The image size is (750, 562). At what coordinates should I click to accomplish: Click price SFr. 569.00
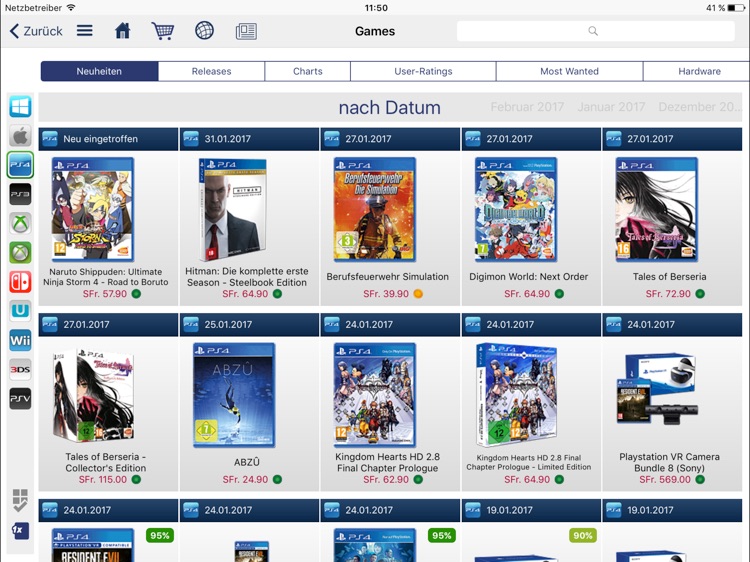[x=665, y=479]
